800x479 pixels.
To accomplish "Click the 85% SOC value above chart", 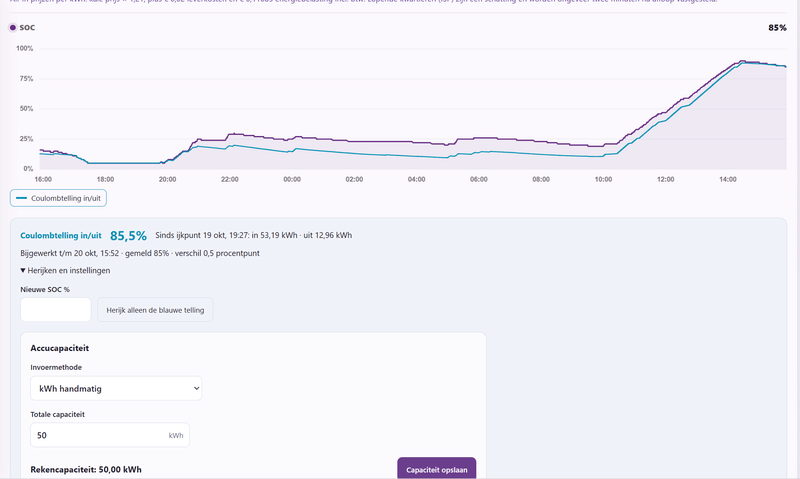I will [x=777, y=28].
